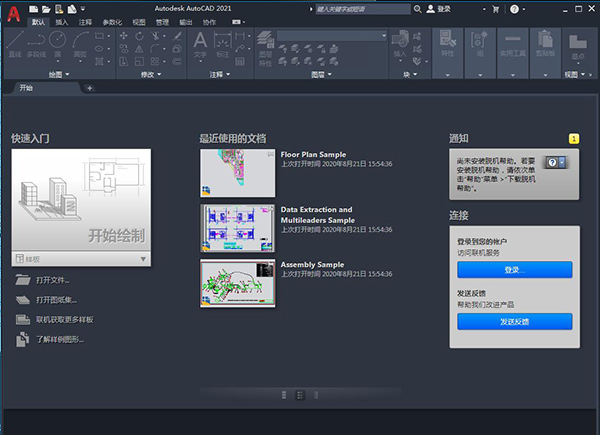Open the layer name combo box
The image size is (600, 435).
pyautogui.click(x=332, y=36)
